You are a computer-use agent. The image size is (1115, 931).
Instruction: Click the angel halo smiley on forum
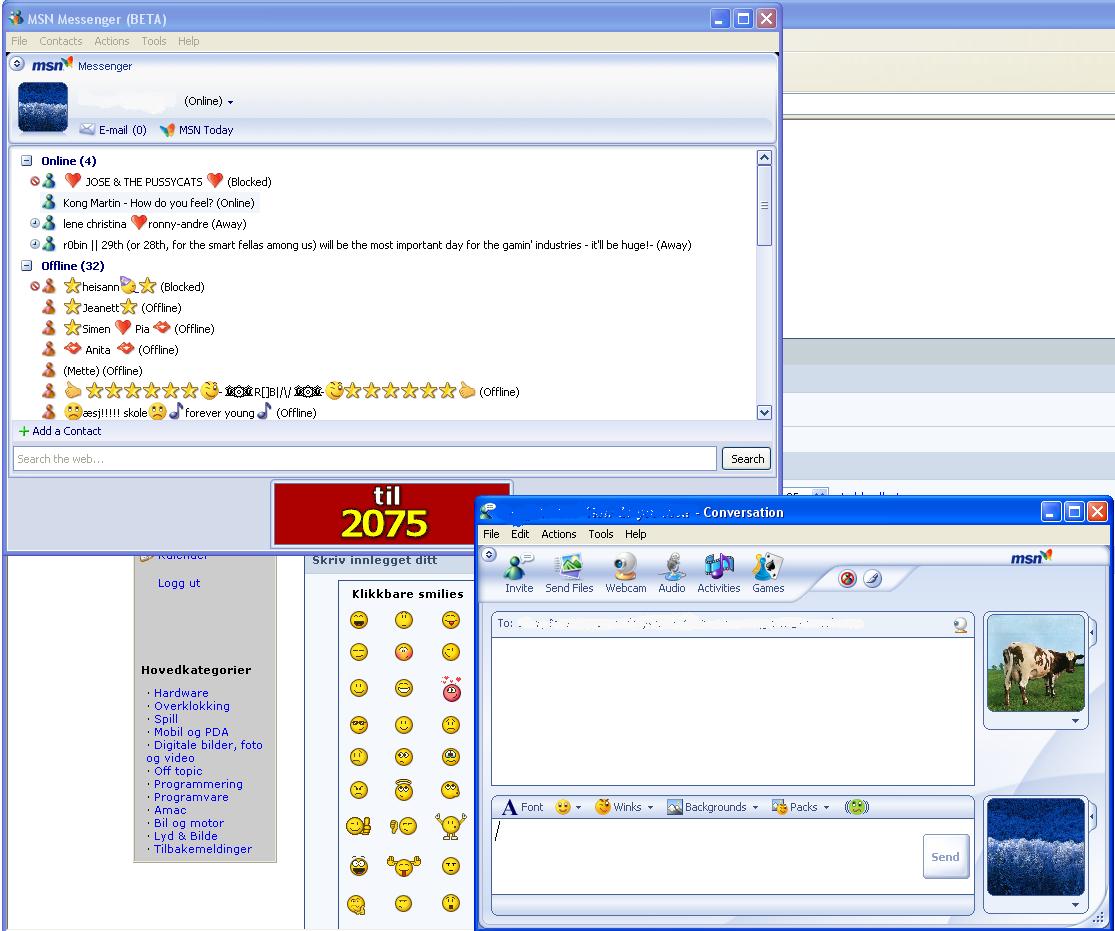tap(404, 789)
